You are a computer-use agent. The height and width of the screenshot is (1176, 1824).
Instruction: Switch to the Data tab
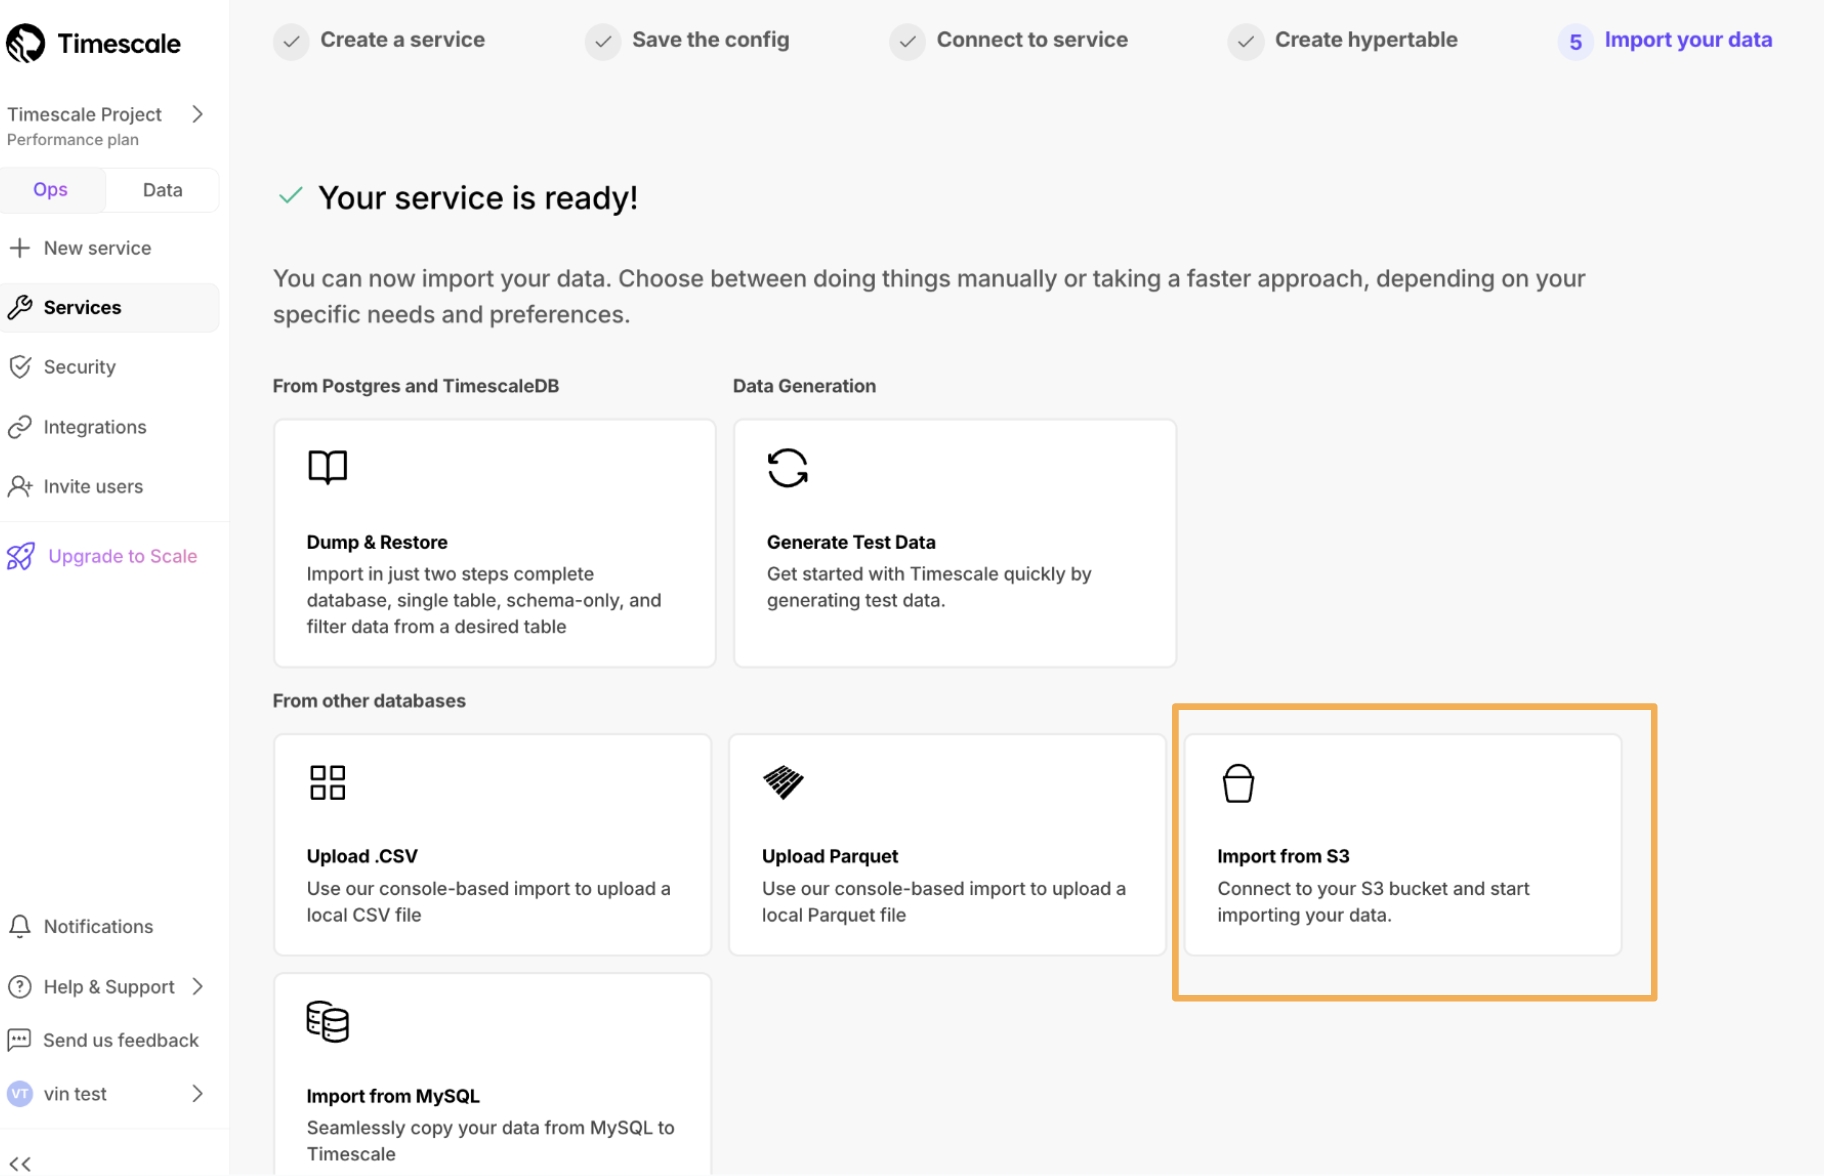coord(162,190)
